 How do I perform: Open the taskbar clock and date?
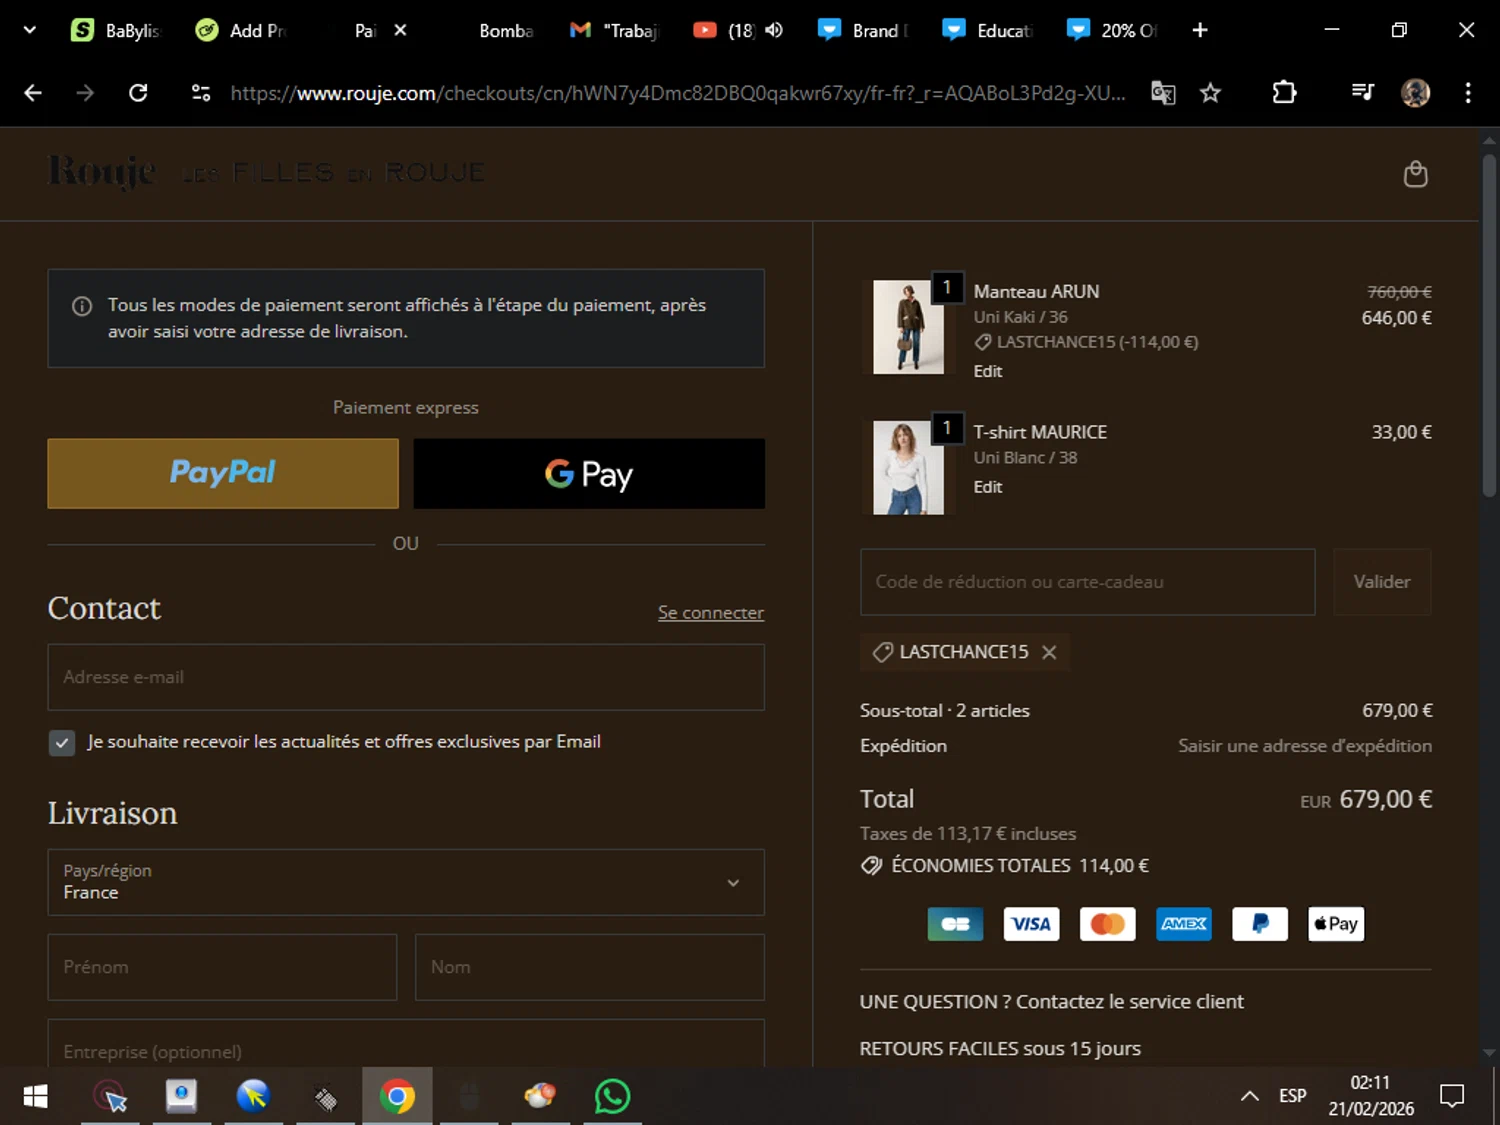tap(1371, 1096)
